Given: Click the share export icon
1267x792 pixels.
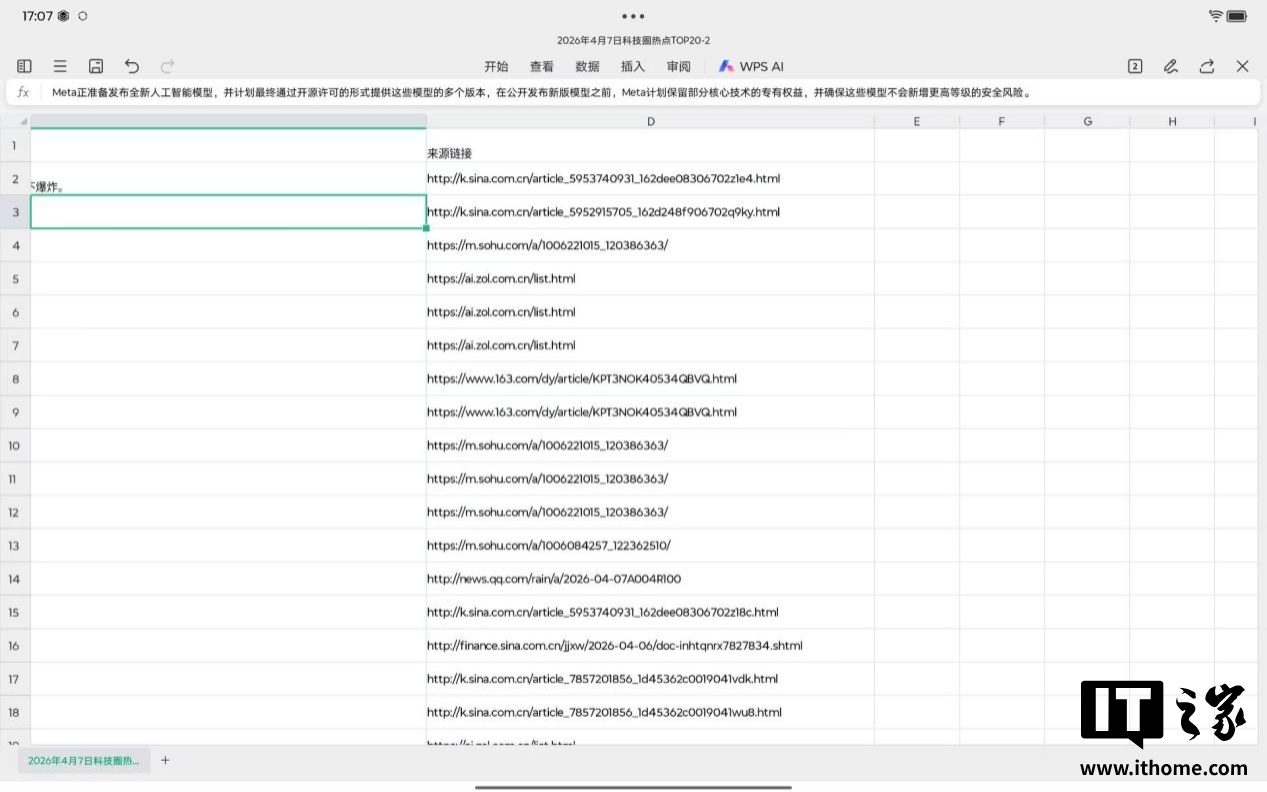Looking at the screenshot, I should point(1207,66).
